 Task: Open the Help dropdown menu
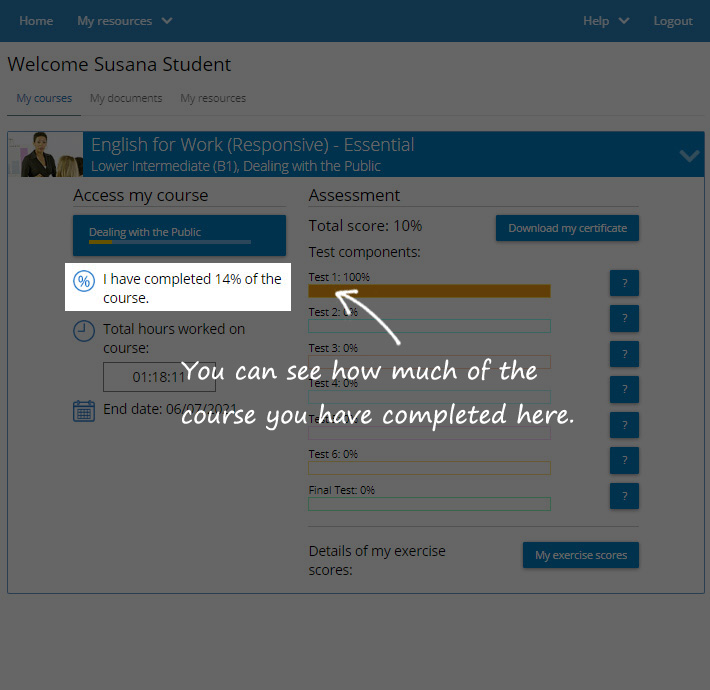pos(606,21)
